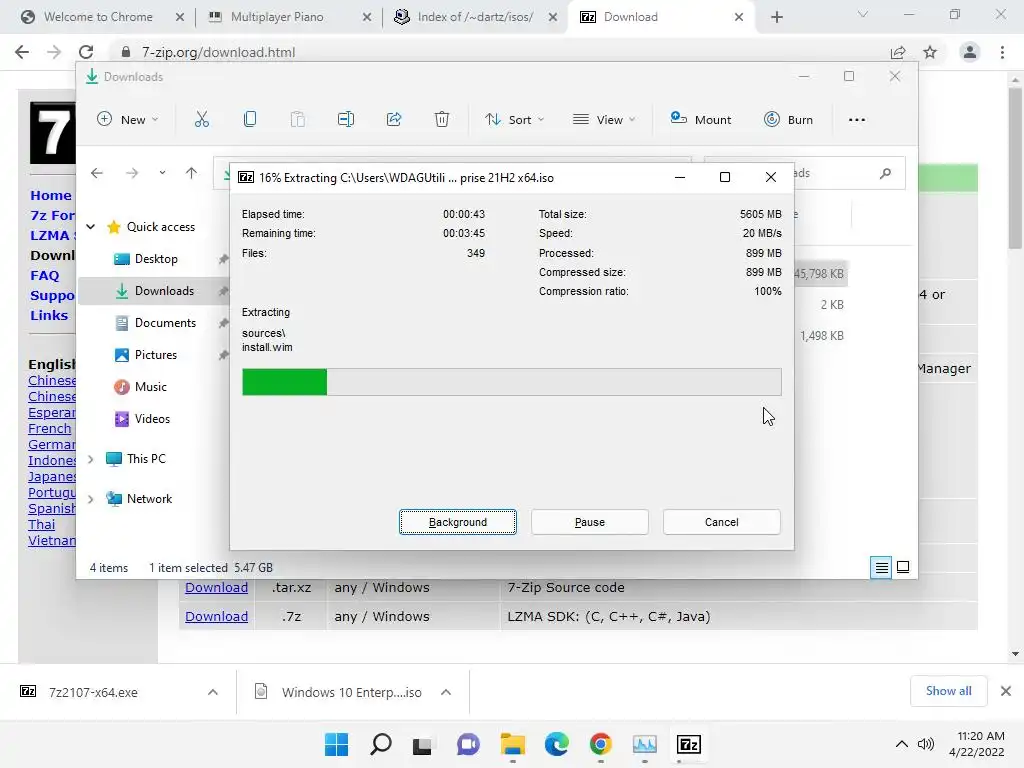The width and height of the screenshot is (1024, 768).
Task: Click the browser page vertical scrollbar
Action: click(x=1015, y=168)
